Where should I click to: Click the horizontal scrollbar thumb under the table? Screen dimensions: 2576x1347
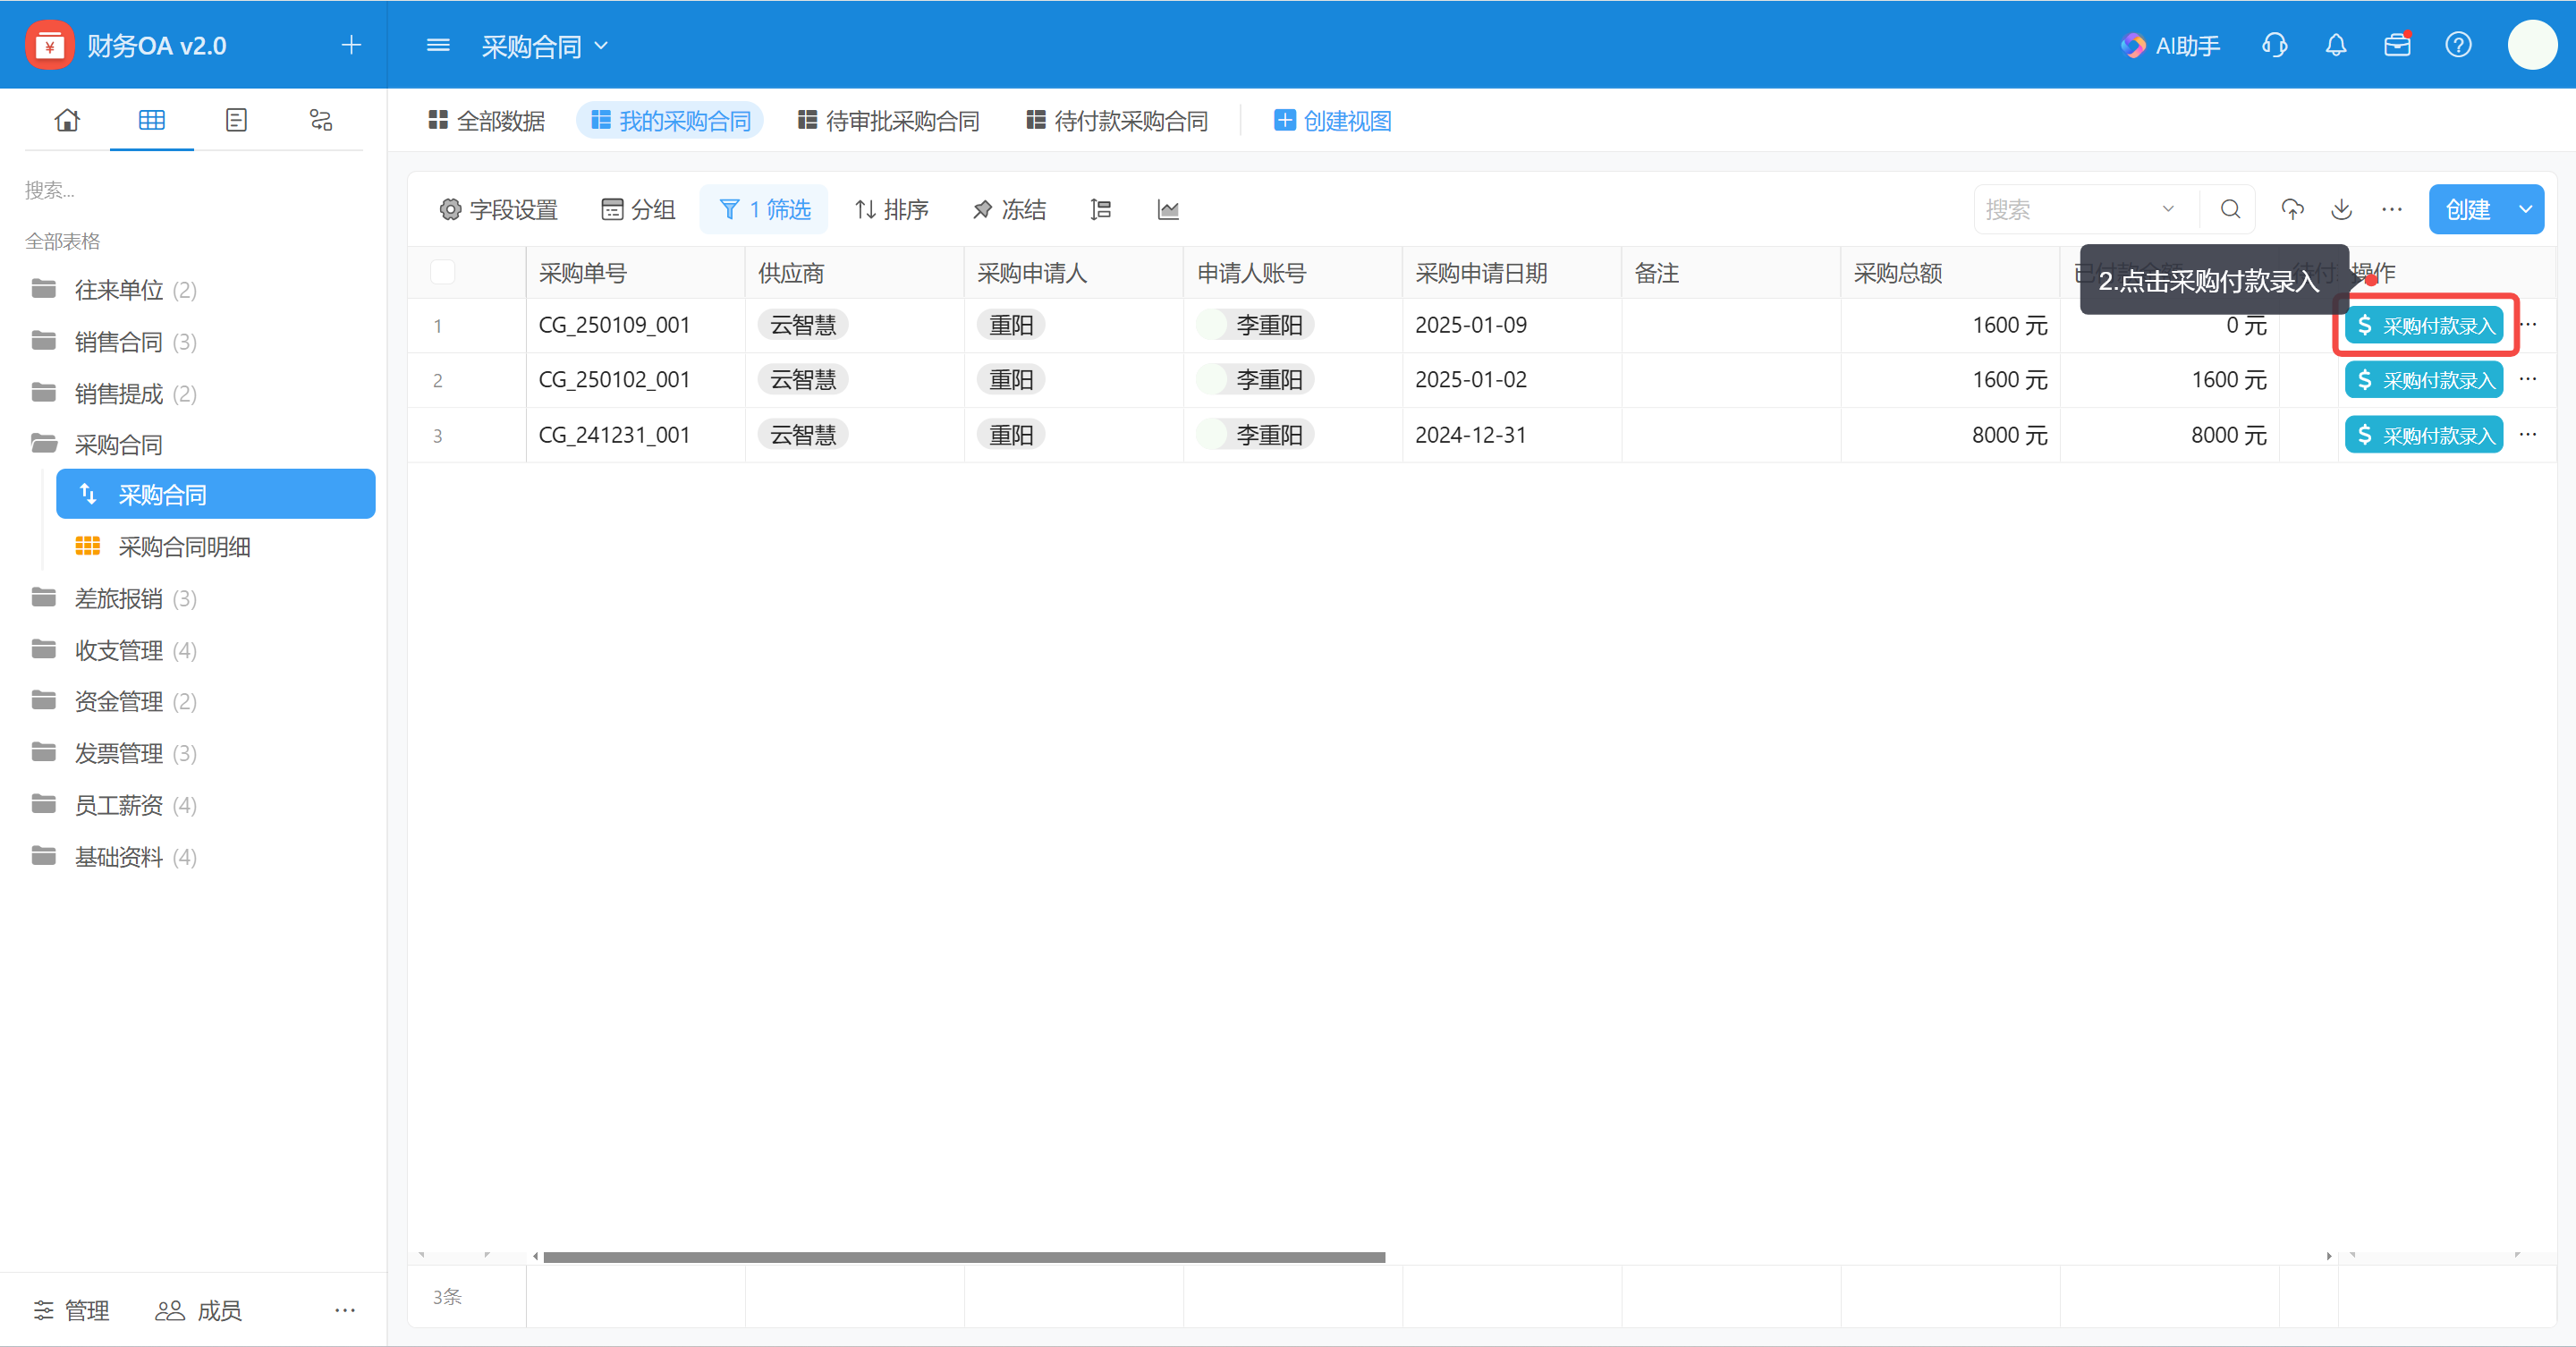[x=964, y=1256]
